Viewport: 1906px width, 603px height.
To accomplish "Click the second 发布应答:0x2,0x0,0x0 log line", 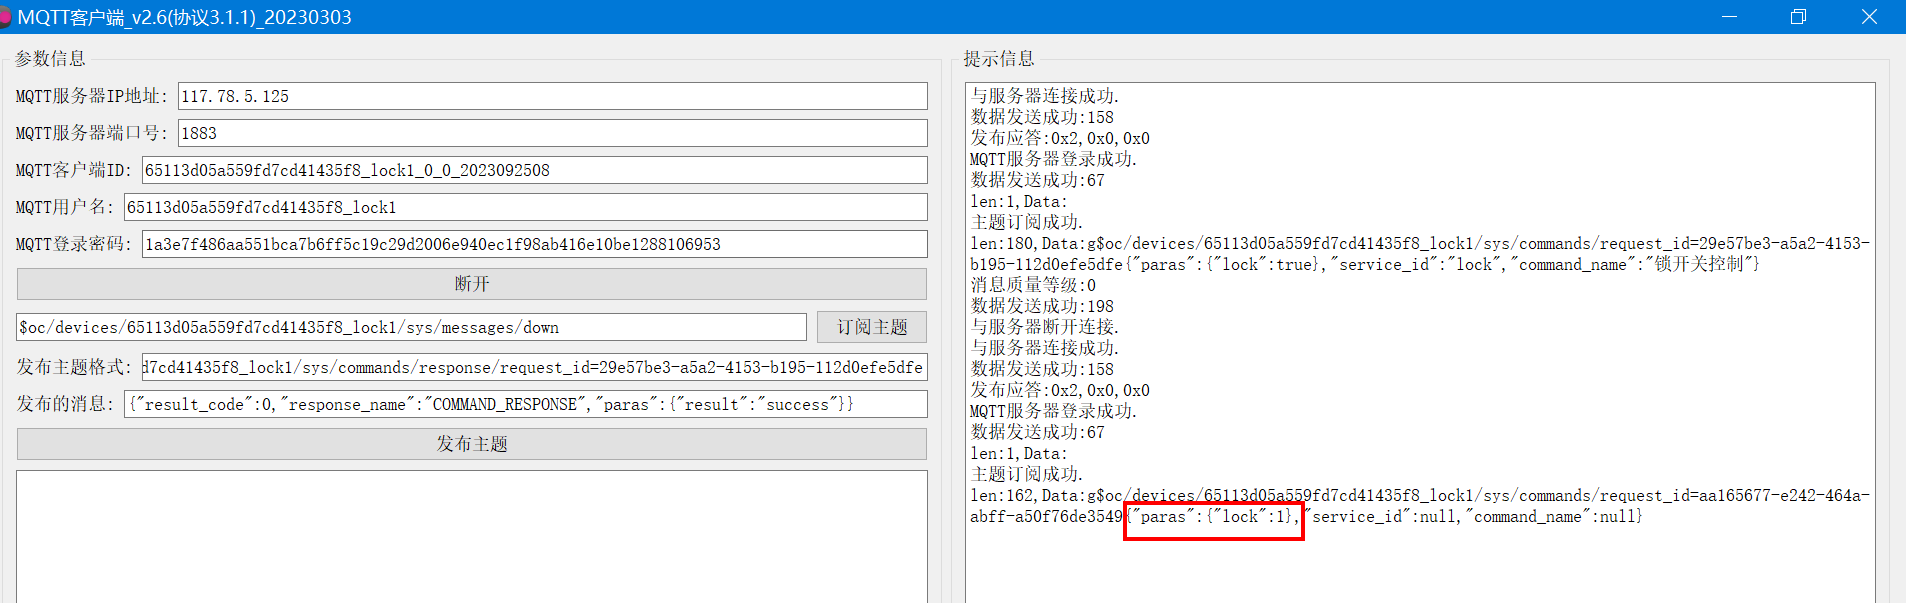I will click(x=1060, y=390).
